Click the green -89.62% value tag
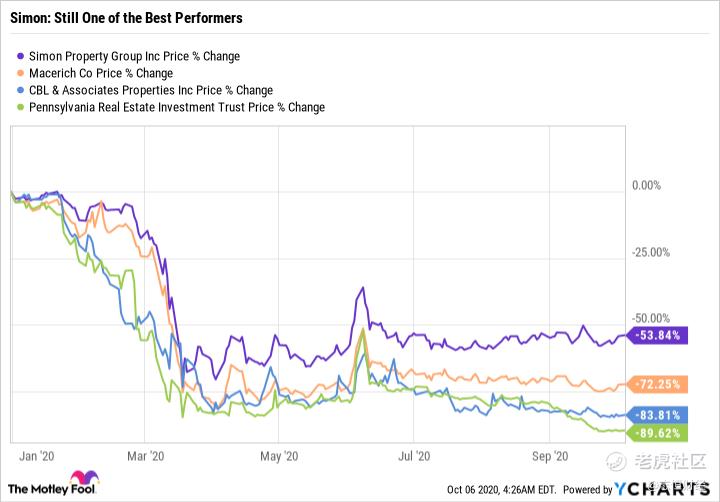720x502 pixels. [659, 432]
